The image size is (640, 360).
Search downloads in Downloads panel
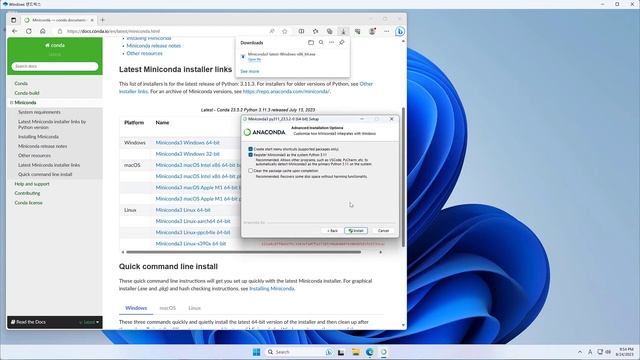[321, 42]
